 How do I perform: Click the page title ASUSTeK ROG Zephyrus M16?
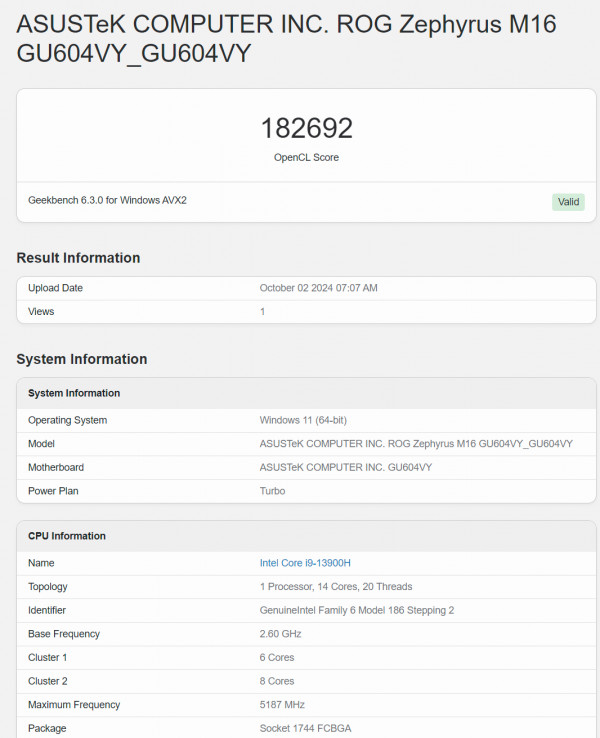click(286, 38)
